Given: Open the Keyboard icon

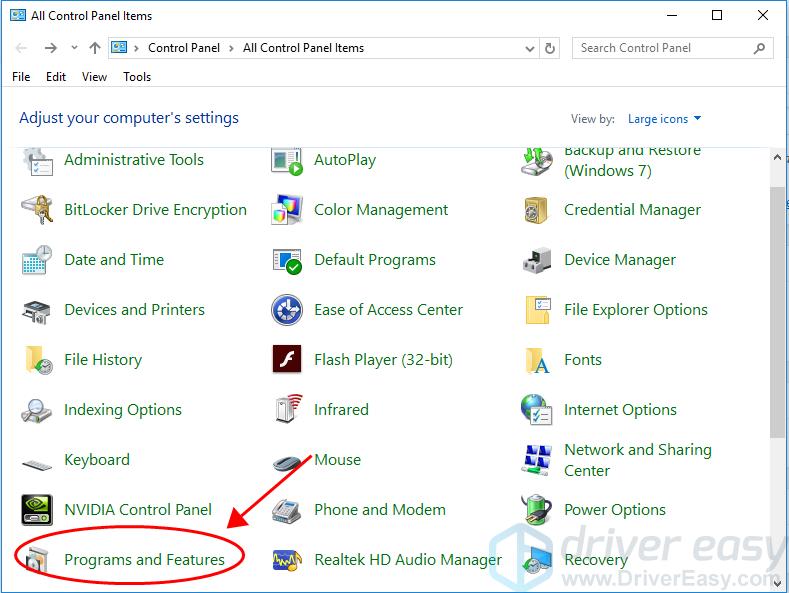Looking at the screenshot, I should (x=37, y=465).
